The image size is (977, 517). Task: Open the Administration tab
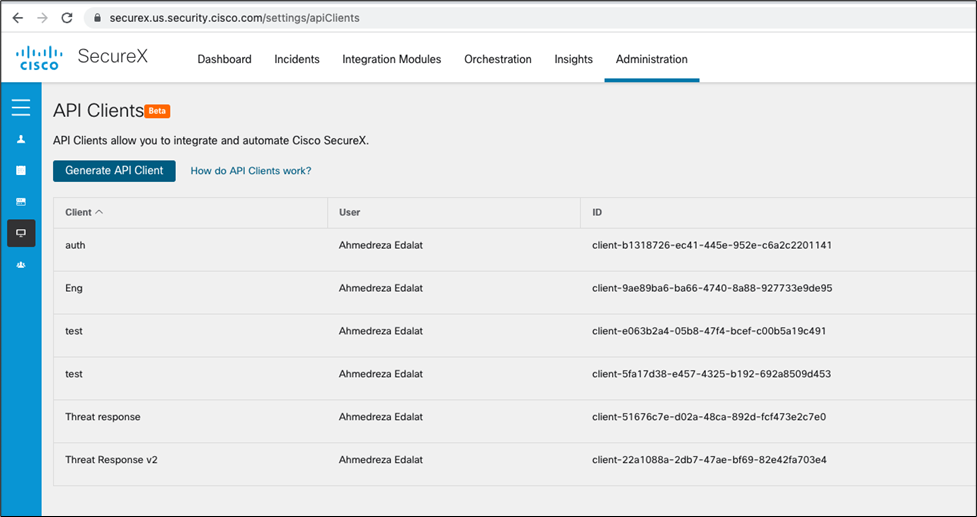click(x=652, y=59)
